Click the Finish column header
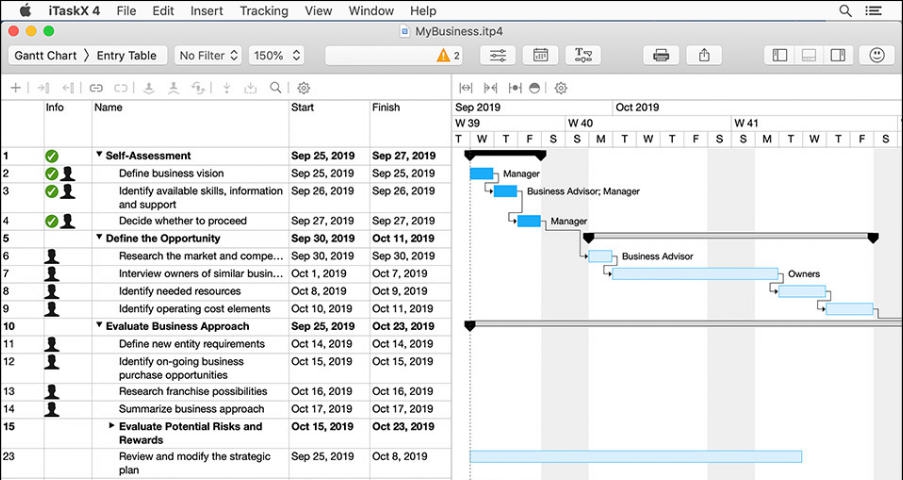903x480 pixels. pos(410,123)
